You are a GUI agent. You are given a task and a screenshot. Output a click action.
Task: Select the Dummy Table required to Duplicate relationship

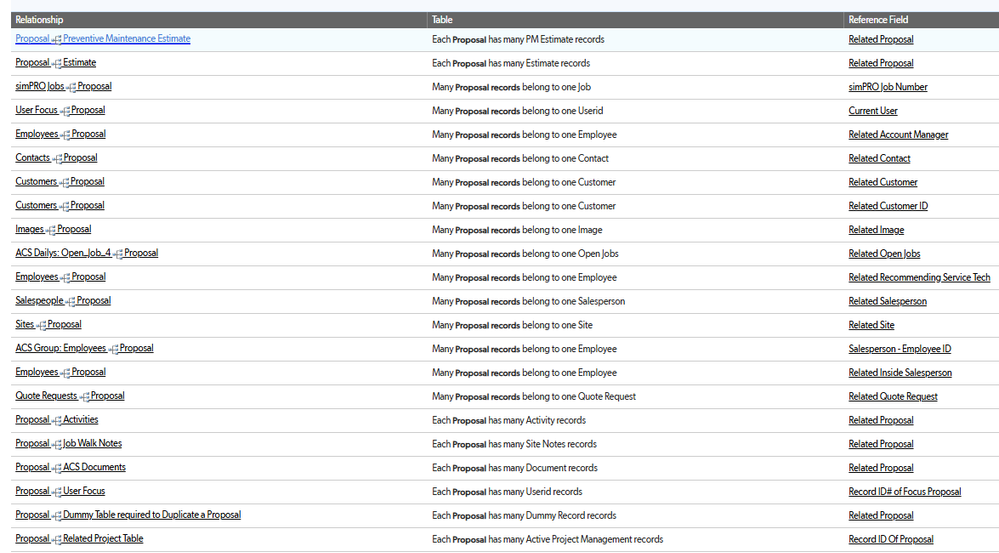point(128,515)
